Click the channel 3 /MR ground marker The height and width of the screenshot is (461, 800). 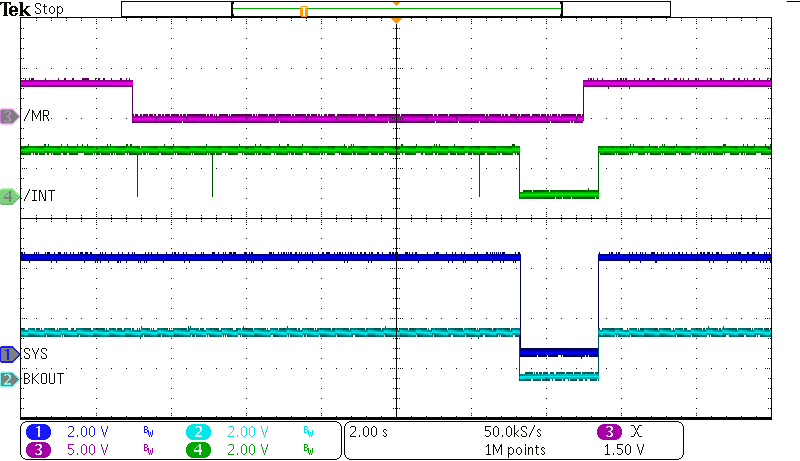pyautogui.click(x=9, y=117)
